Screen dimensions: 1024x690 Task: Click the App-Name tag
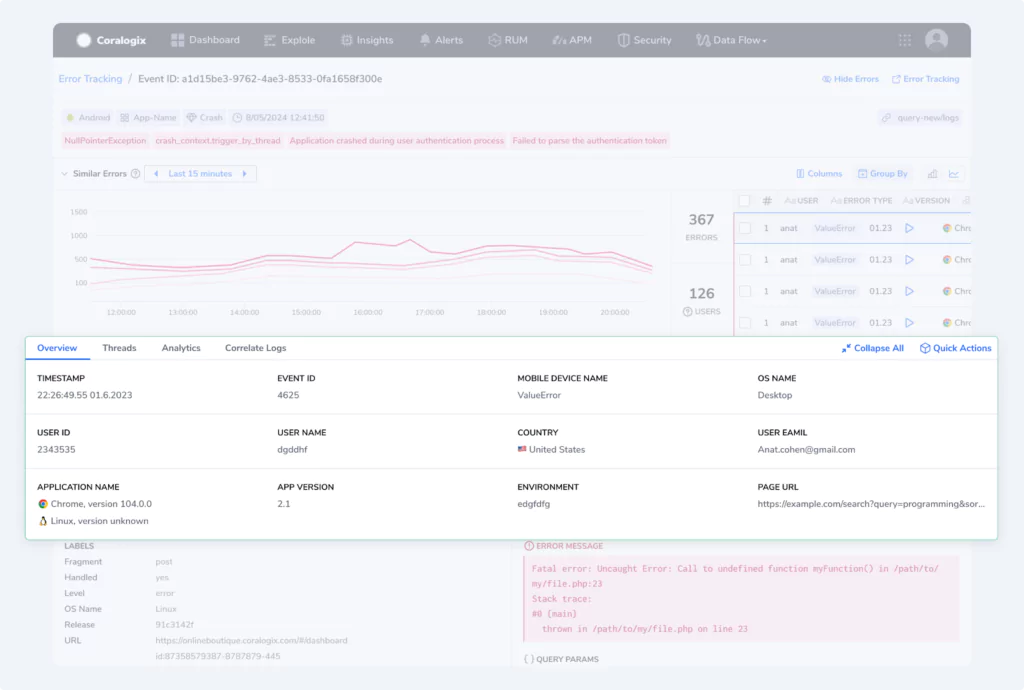[x=148, y=118]
